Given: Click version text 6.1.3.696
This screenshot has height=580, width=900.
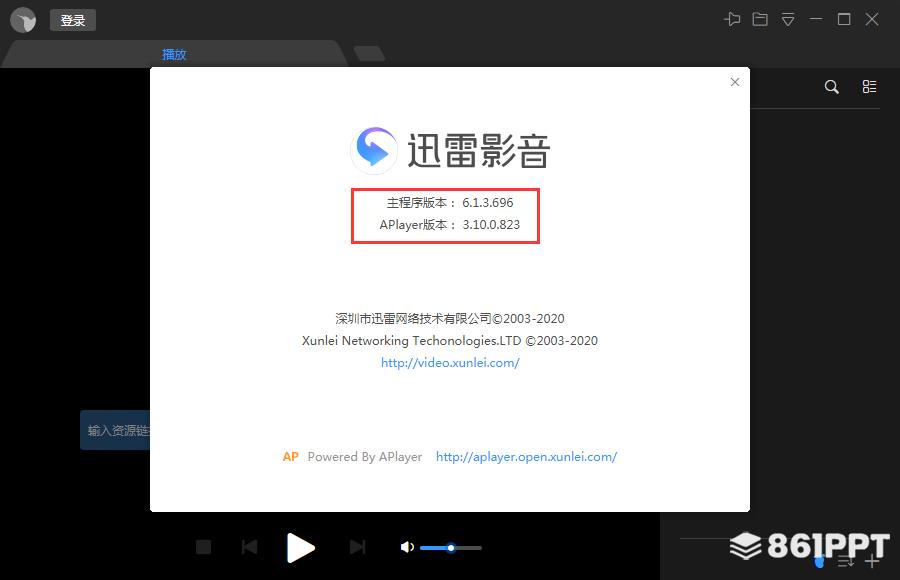Looking at the screenshot, I should (487, 203).
